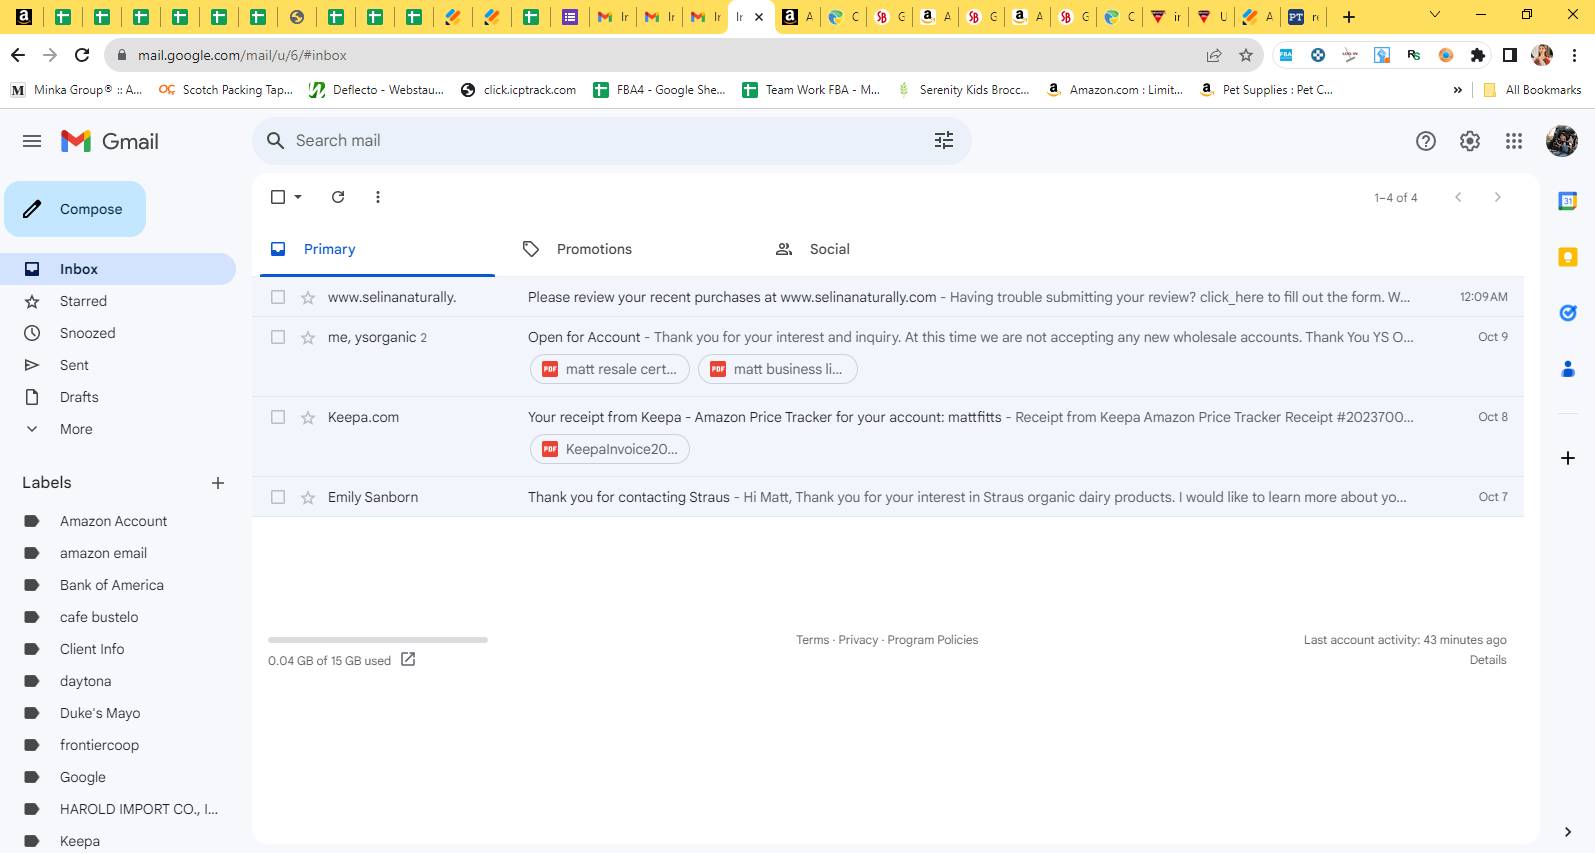This screenshot has height=853, width=1595.
Task: Select the ysorganic email checkbox
Action: pos(278,337)
